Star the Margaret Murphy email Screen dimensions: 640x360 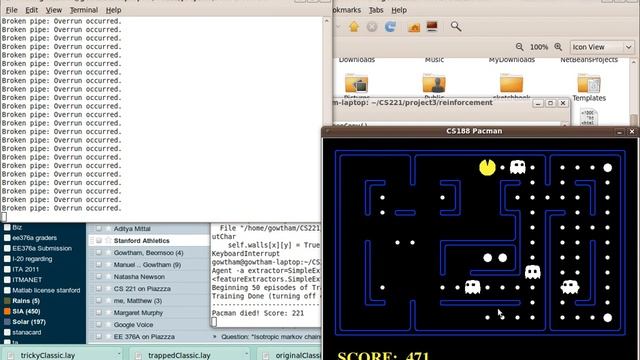coord(108,313)
